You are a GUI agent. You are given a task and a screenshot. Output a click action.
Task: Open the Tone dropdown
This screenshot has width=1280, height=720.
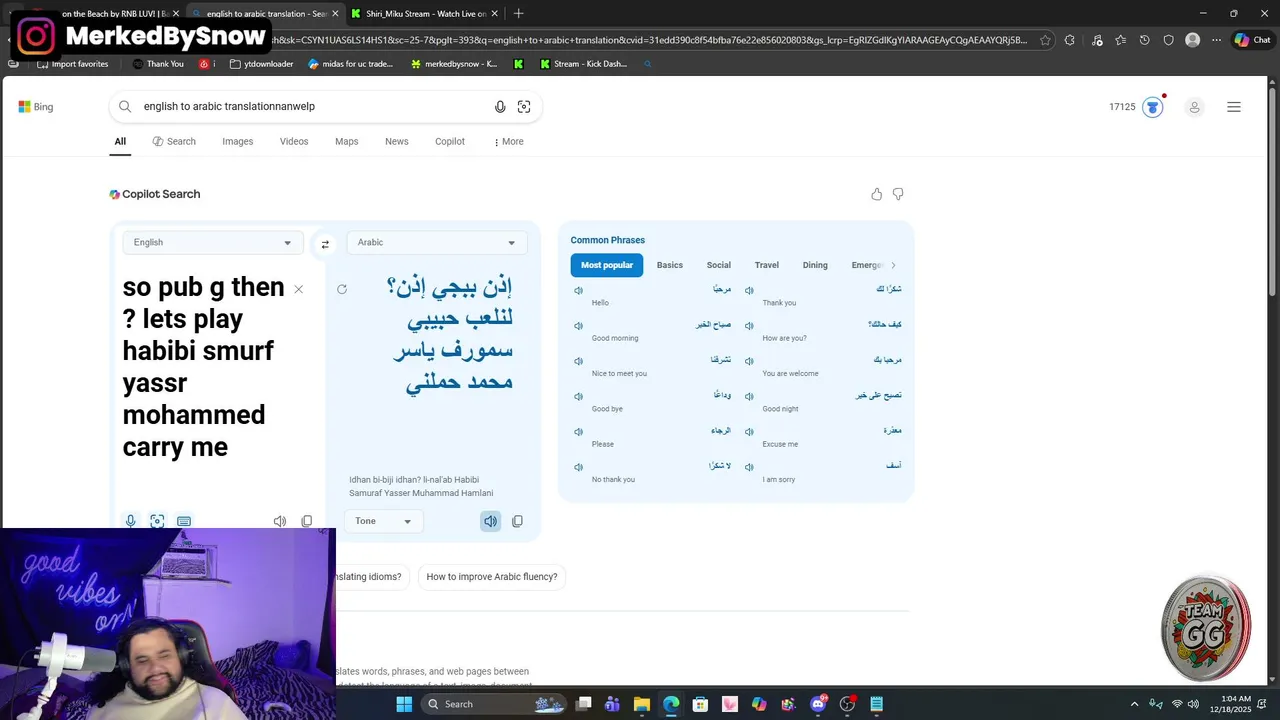point(383,521)
